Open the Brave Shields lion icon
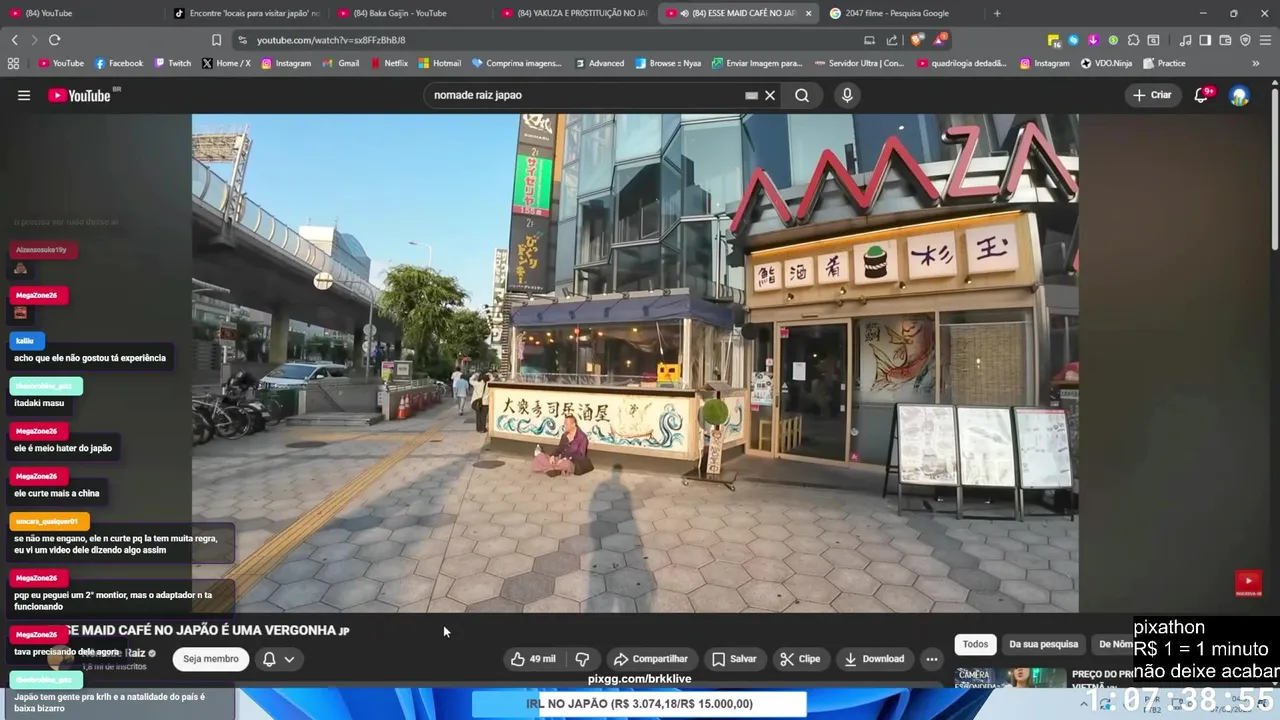This screenshot has height=720, width=1280. click(917, 40)
